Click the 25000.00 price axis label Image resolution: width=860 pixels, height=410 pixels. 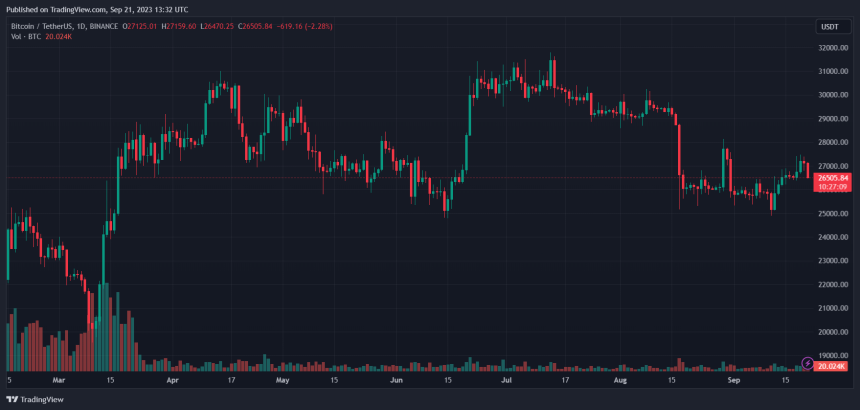coord(833,213)
